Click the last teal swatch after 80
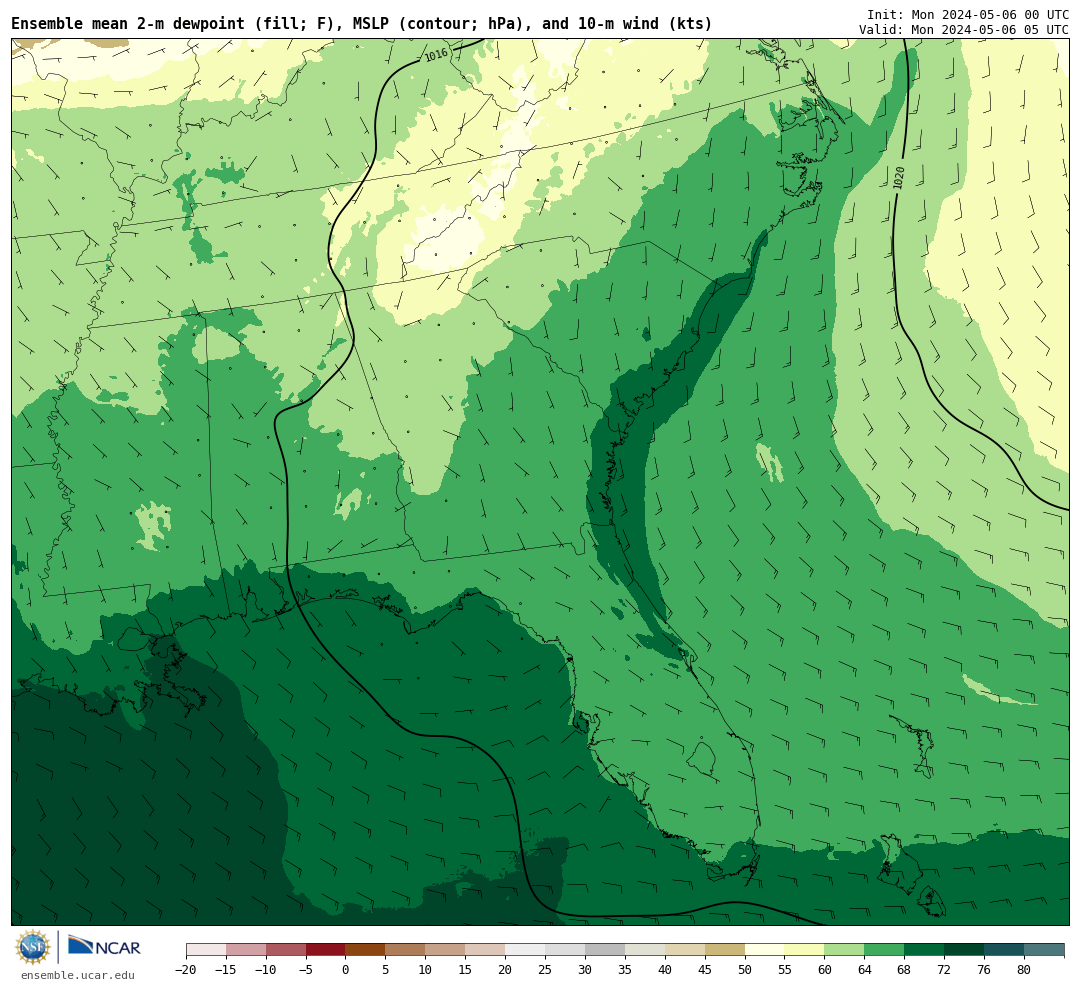The height and width of the screenshot is (988, 1080). click(1045, 950)
